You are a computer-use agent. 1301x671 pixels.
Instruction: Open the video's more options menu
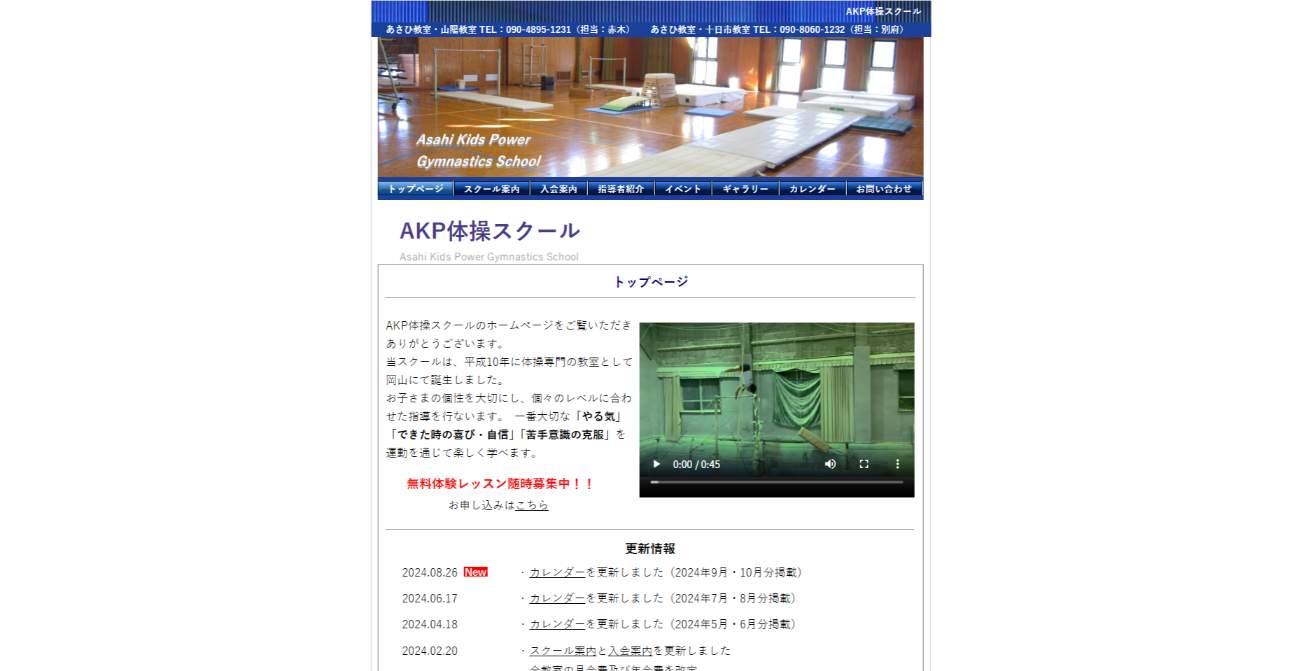point(897,464)
